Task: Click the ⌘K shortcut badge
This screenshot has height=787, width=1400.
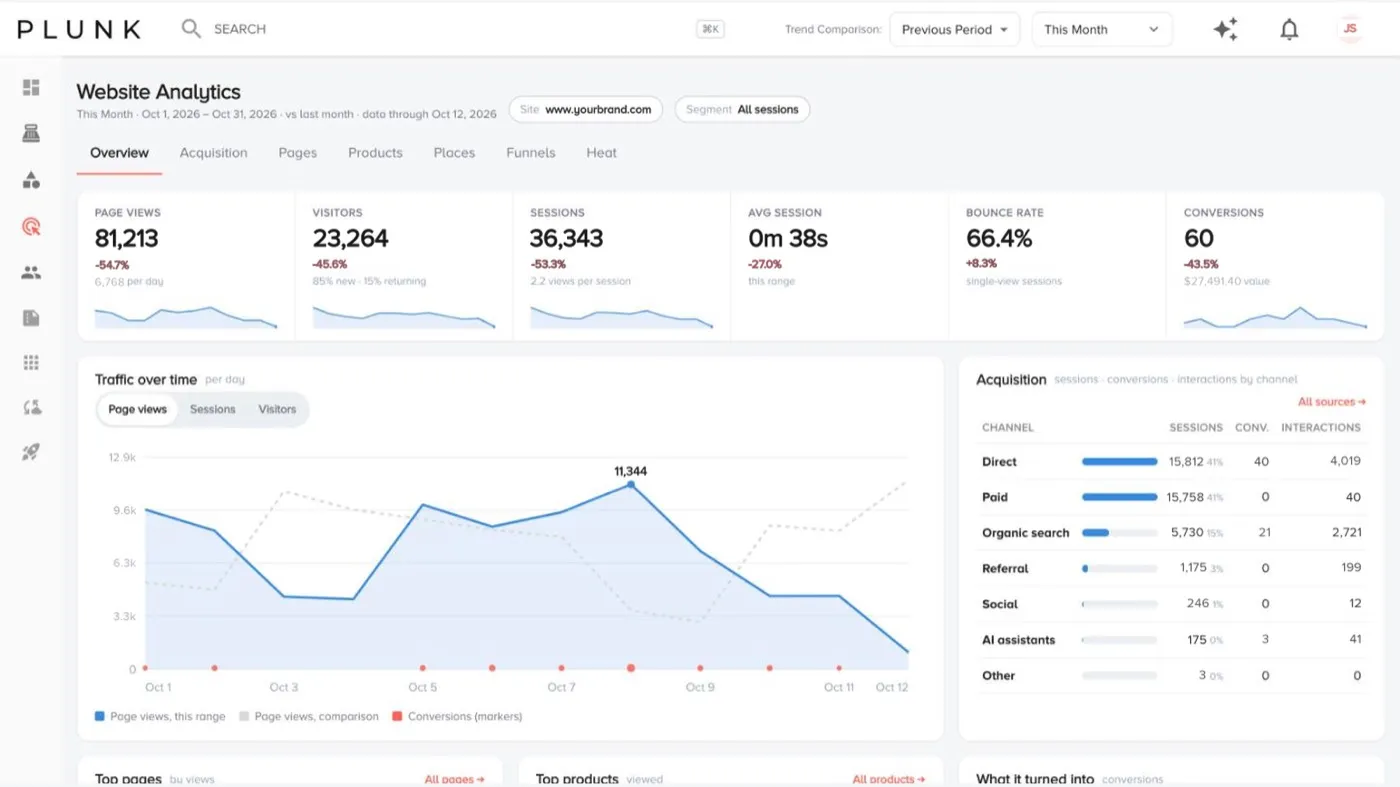Action: coord(710,30)
